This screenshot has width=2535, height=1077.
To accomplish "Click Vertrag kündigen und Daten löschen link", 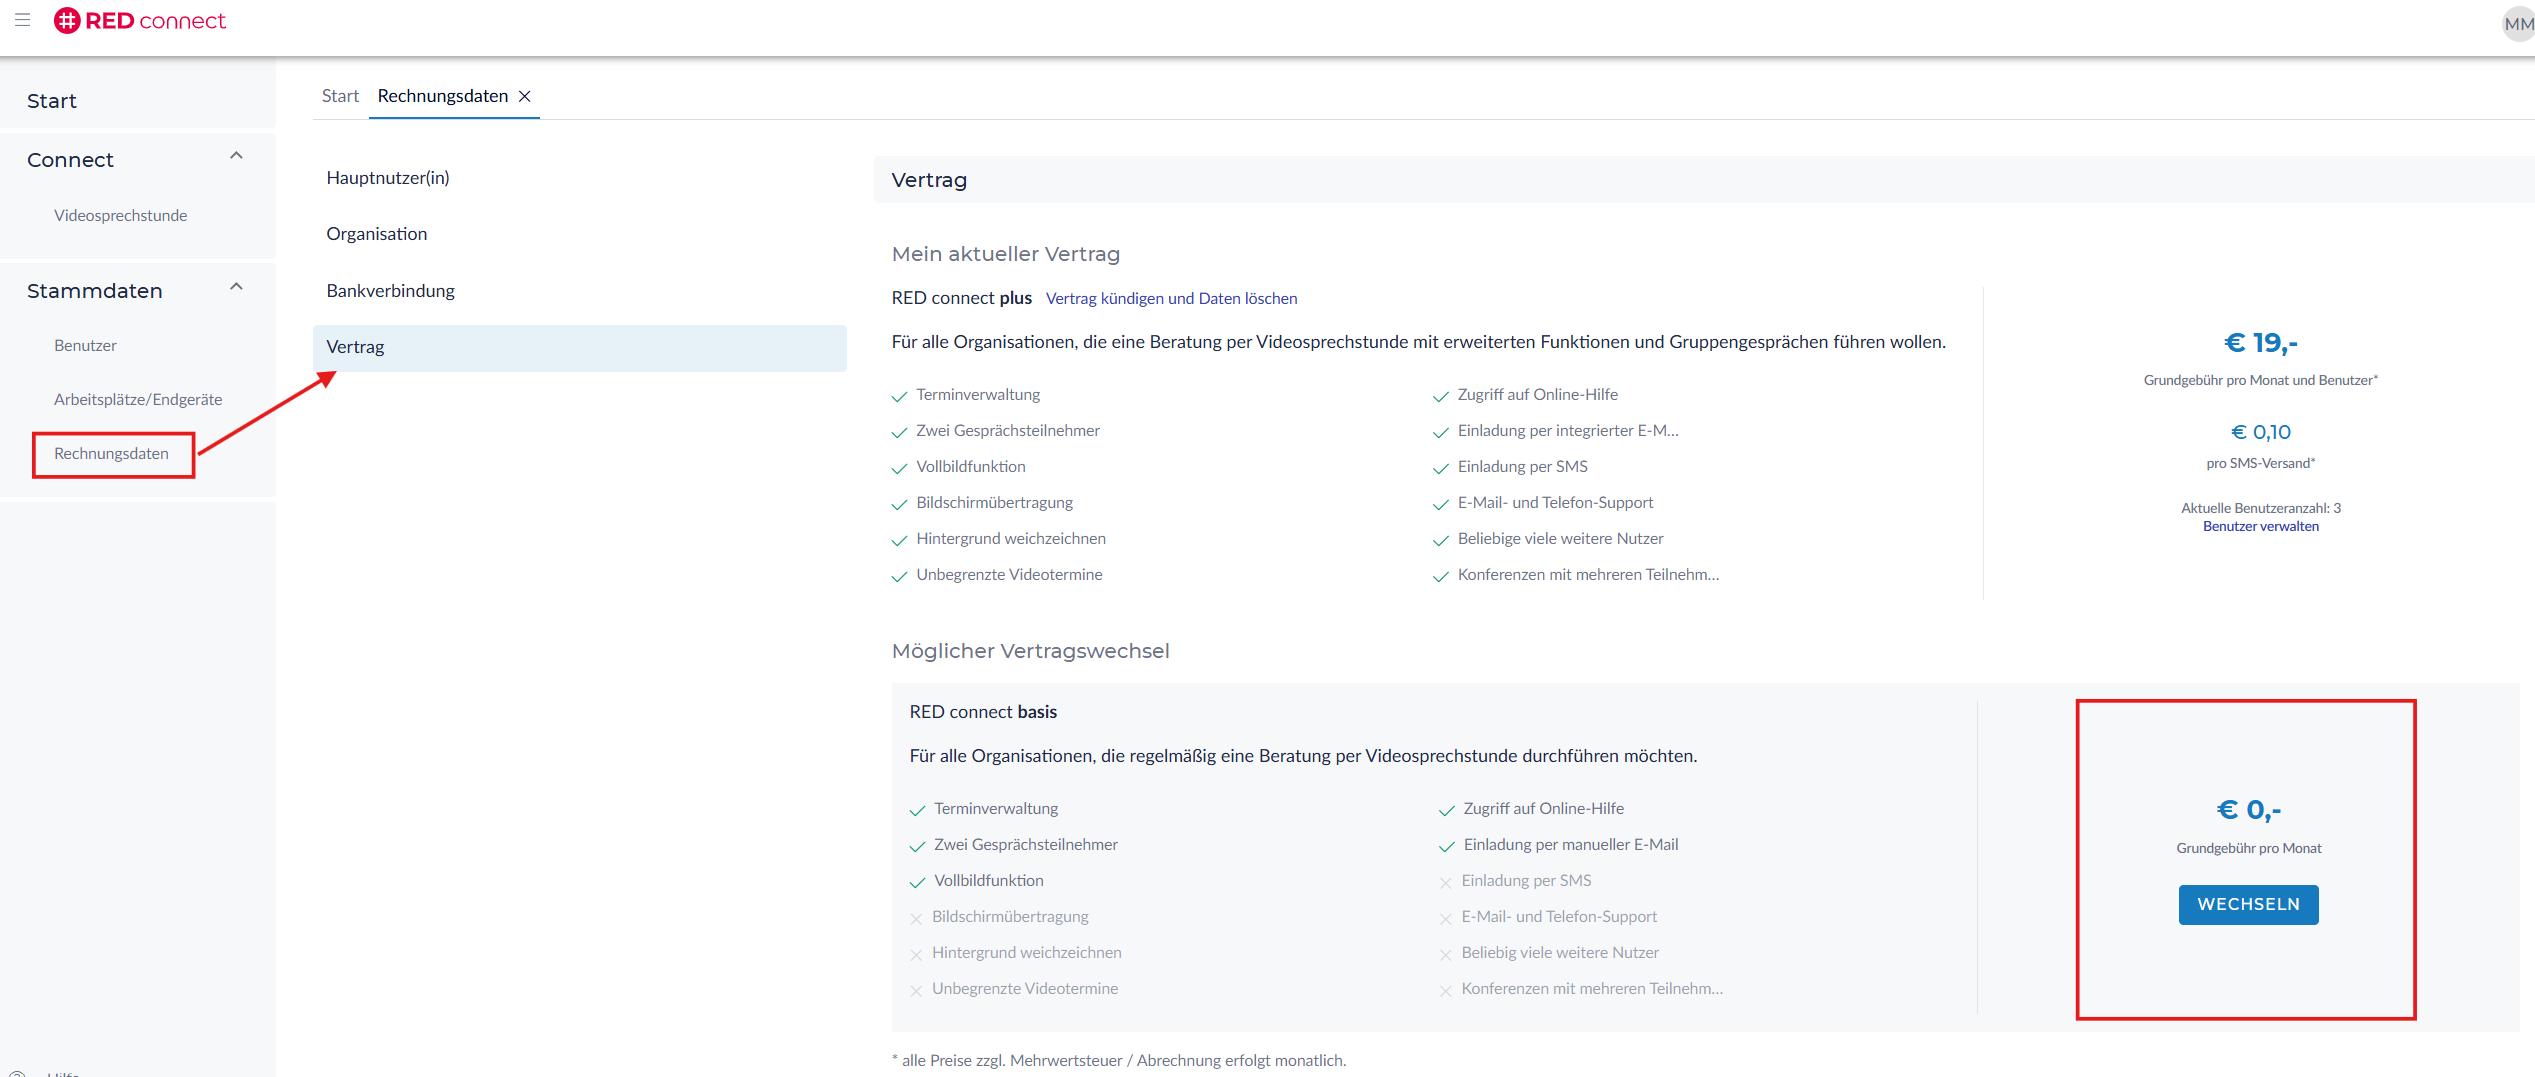I will click(x=1171, y=299).
